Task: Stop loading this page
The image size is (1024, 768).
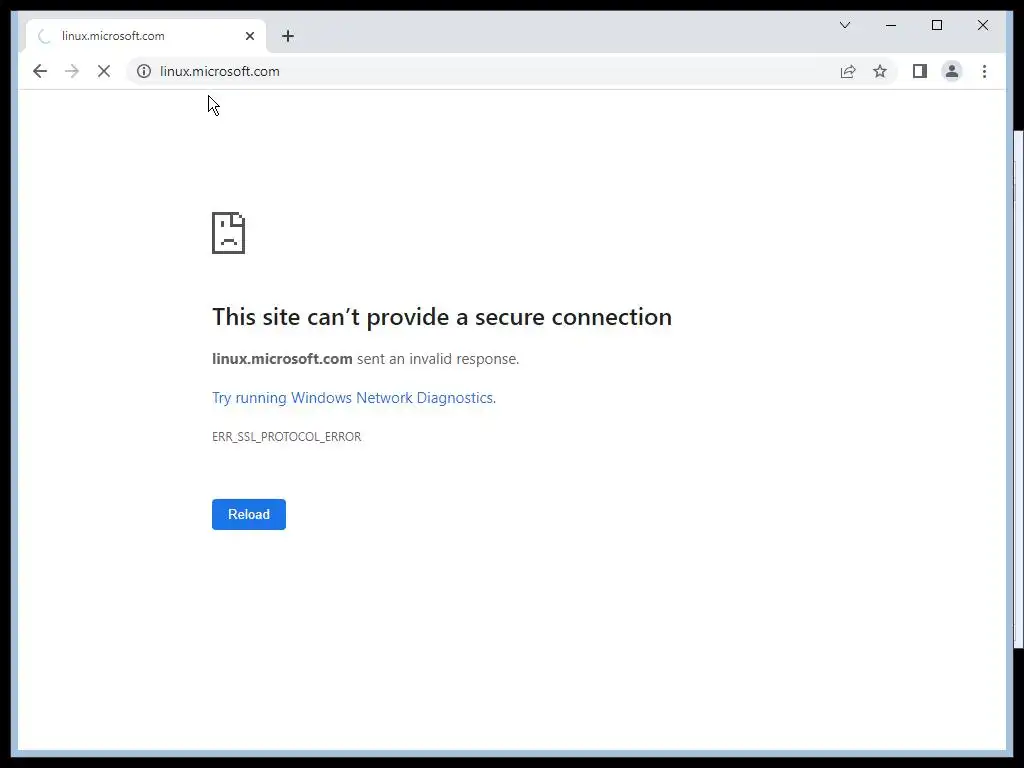Action: (103, 71)
